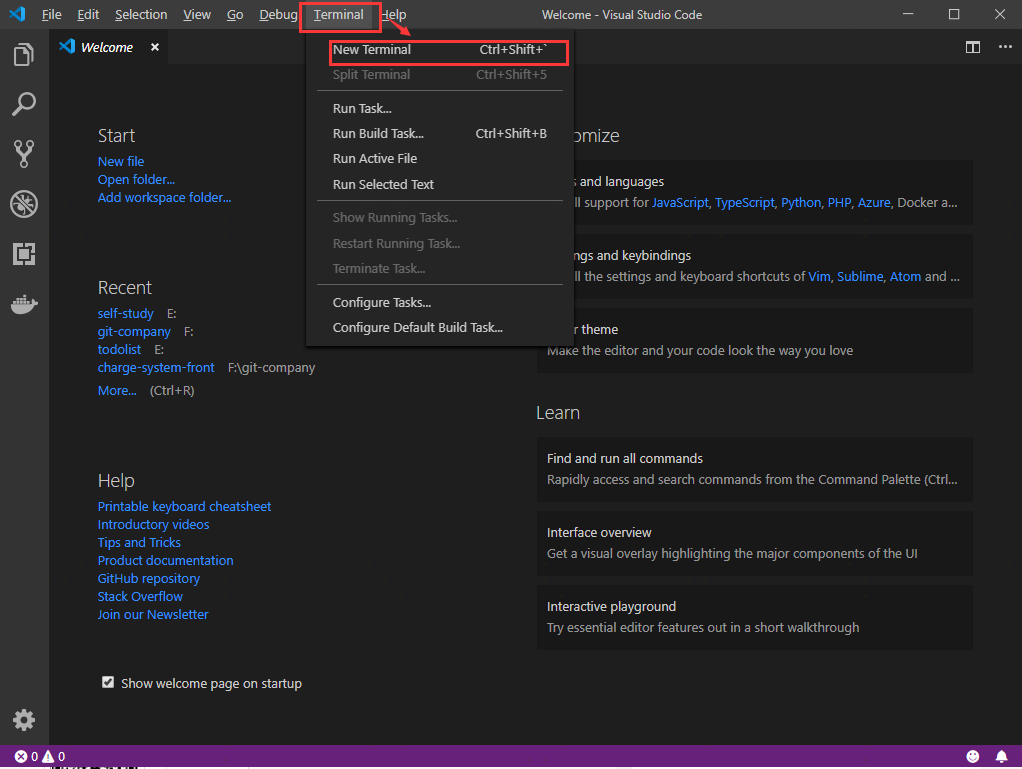Click the feedback smiley in status bar
The height and width of the screenshot is (769, 1022).
972,756
